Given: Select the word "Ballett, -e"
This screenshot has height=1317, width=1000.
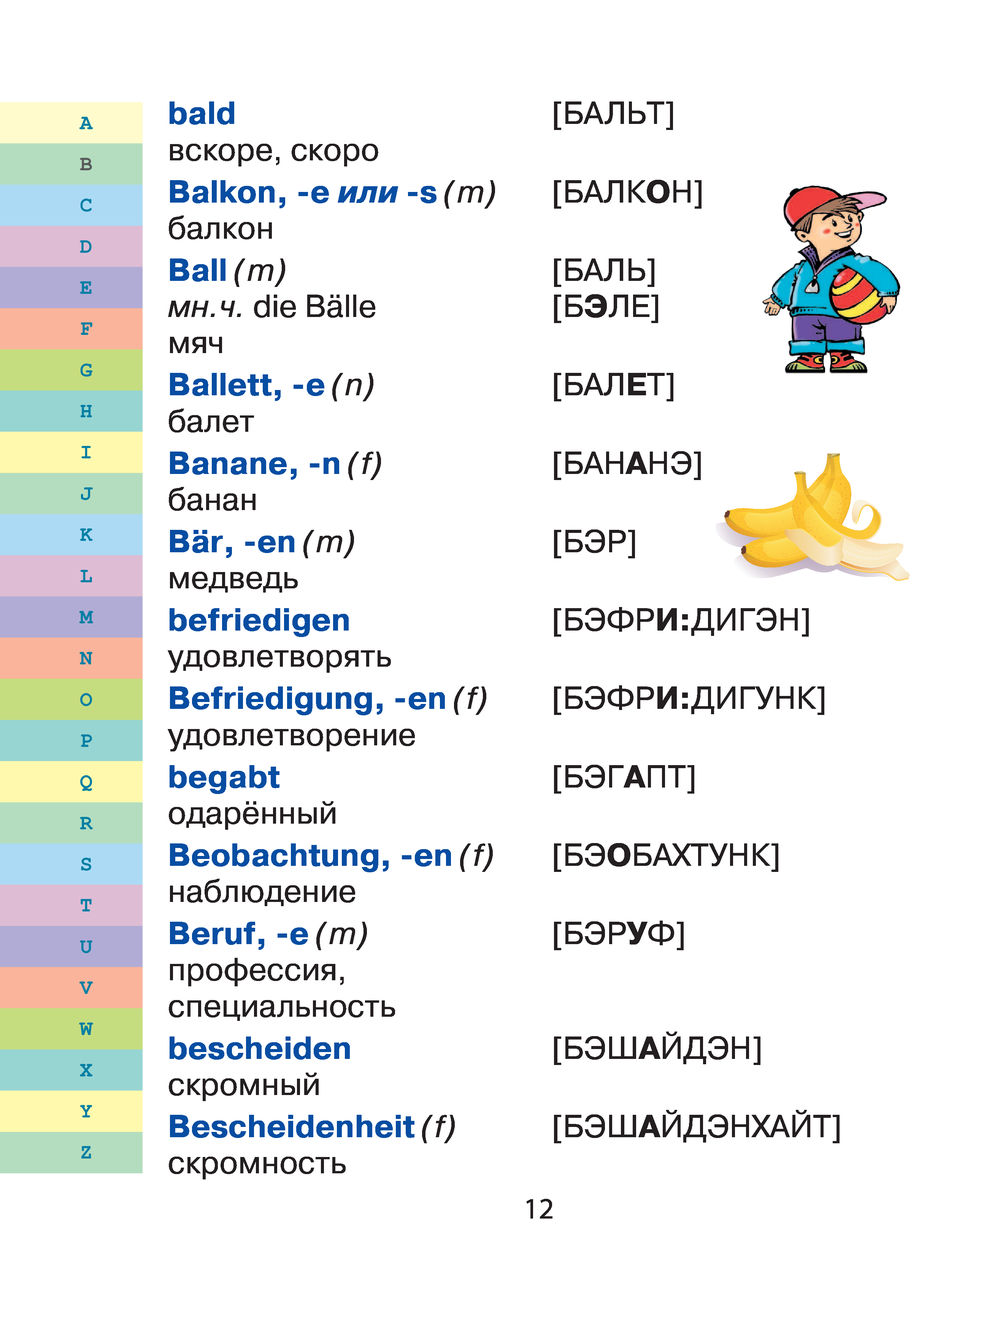Looking at the screenshot, I should point(246,385).
